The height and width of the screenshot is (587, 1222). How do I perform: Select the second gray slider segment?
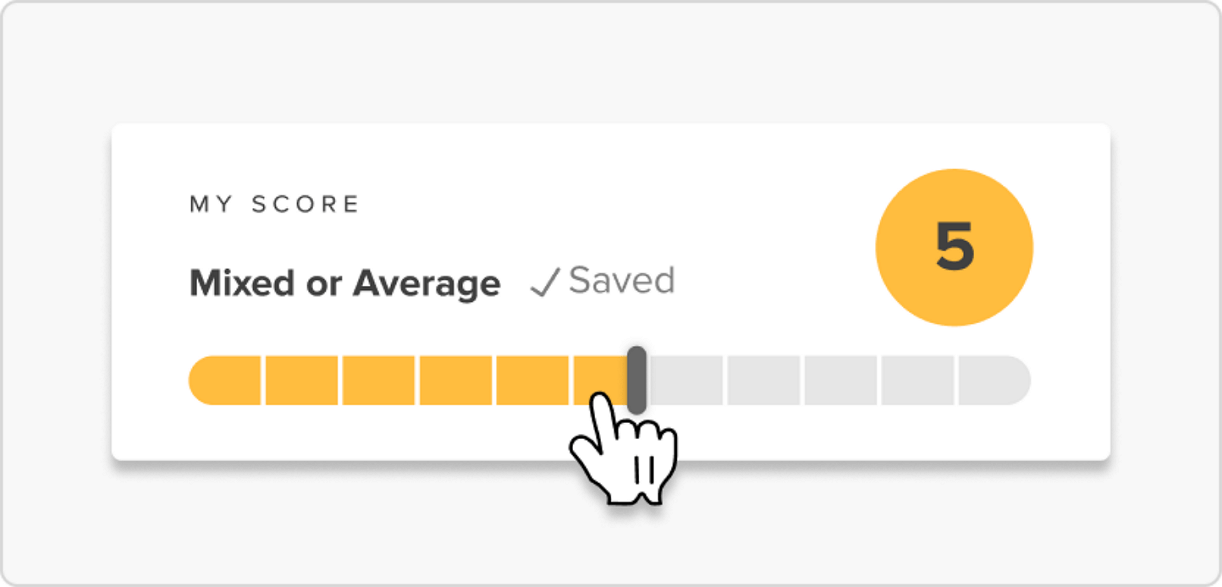point(763,381)
